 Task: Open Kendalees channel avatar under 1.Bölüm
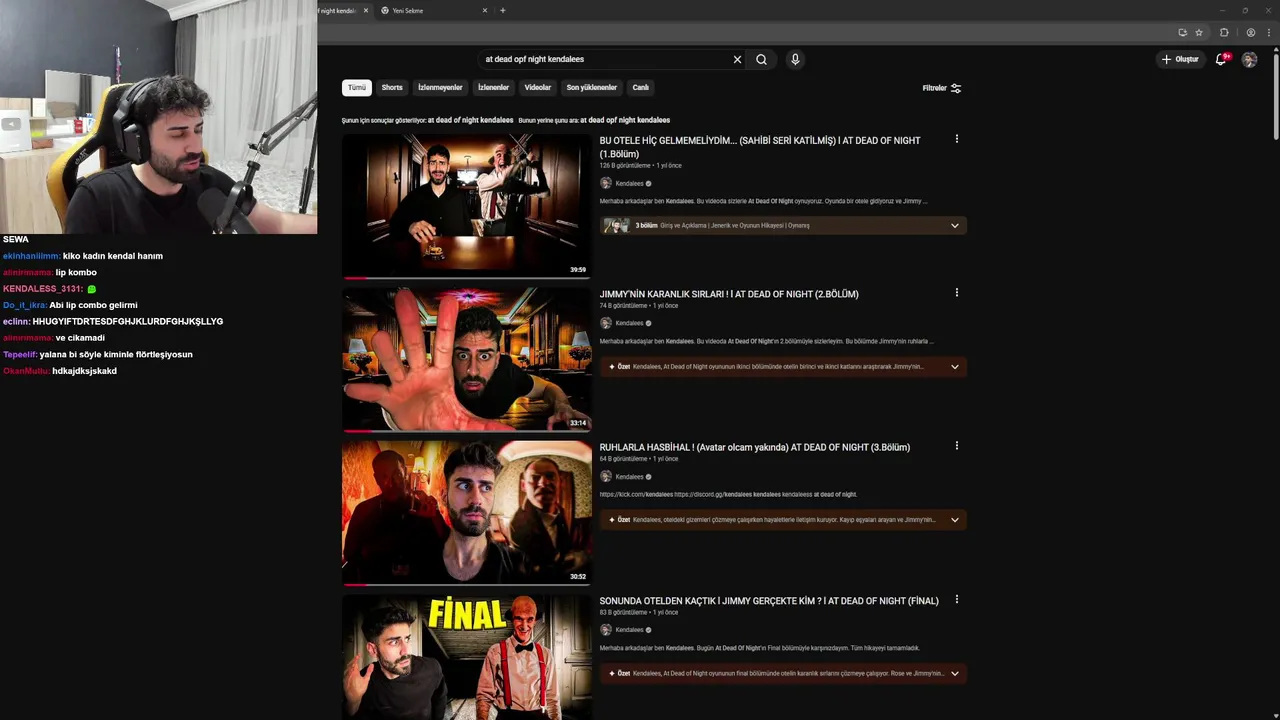pos(605,184)
